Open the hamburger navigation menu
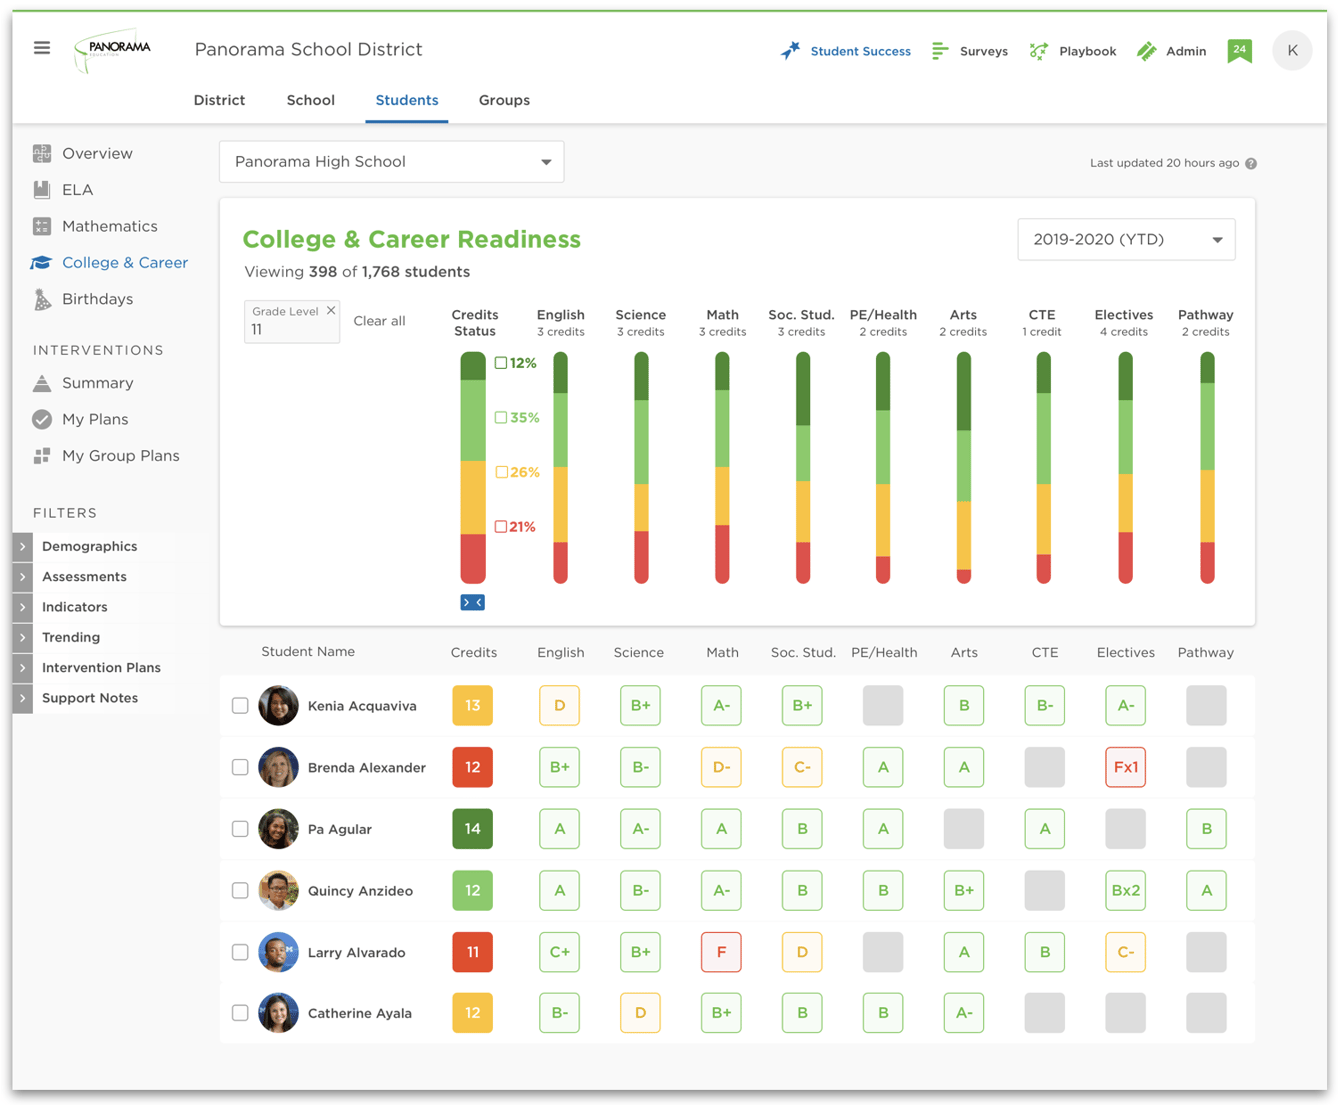Viewport: 1344px width, 1105px height. (42, 48)
